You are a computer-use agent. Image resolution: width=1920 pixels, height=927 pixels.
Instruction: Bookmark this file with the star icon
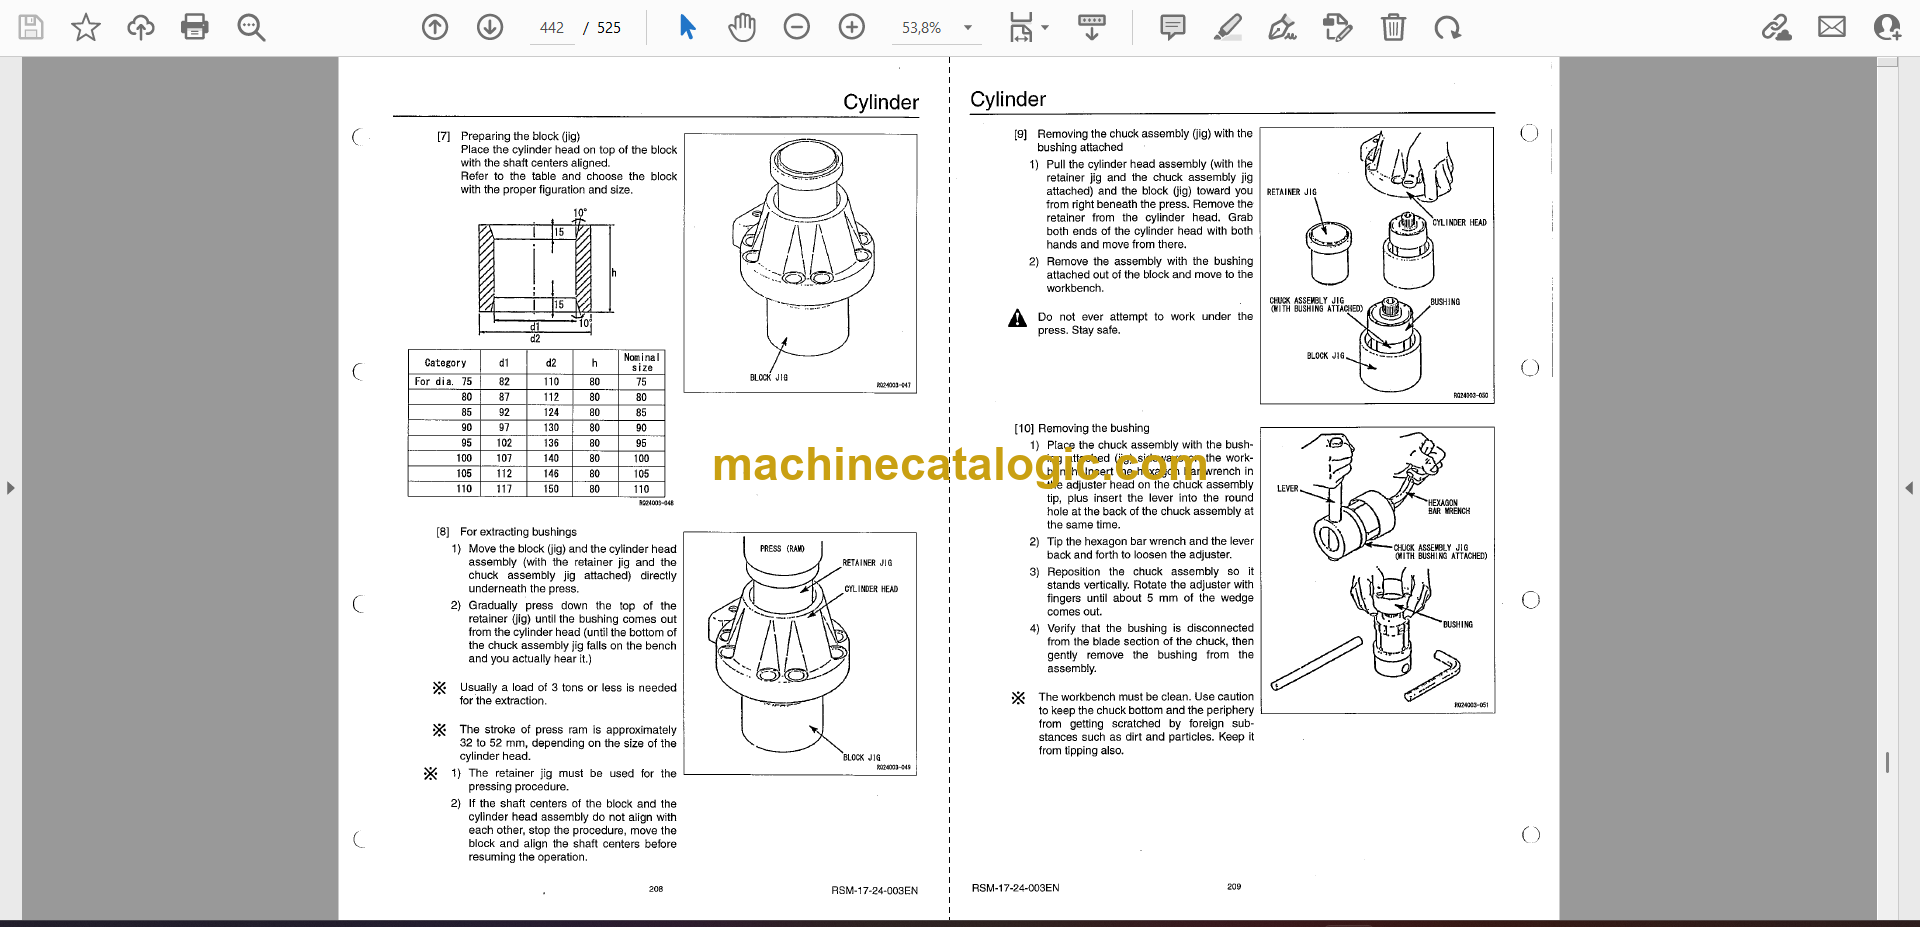86,27
